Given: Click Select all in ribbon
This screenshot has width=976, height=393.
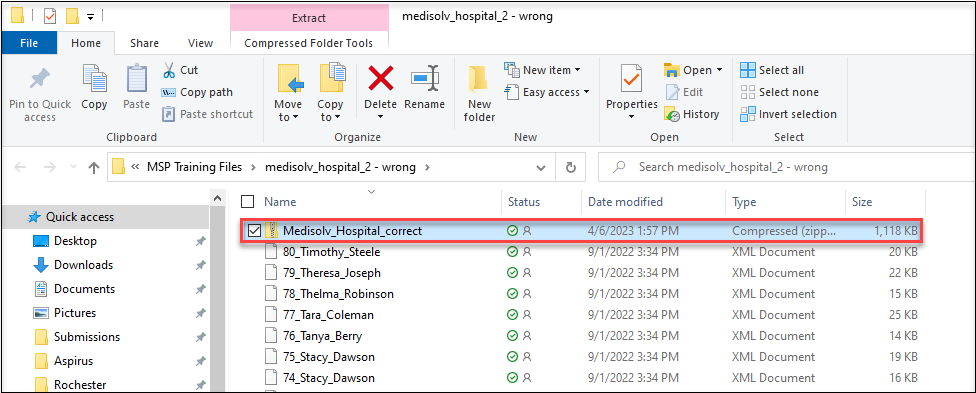Looking at the screenshot, I should point(772,70).
